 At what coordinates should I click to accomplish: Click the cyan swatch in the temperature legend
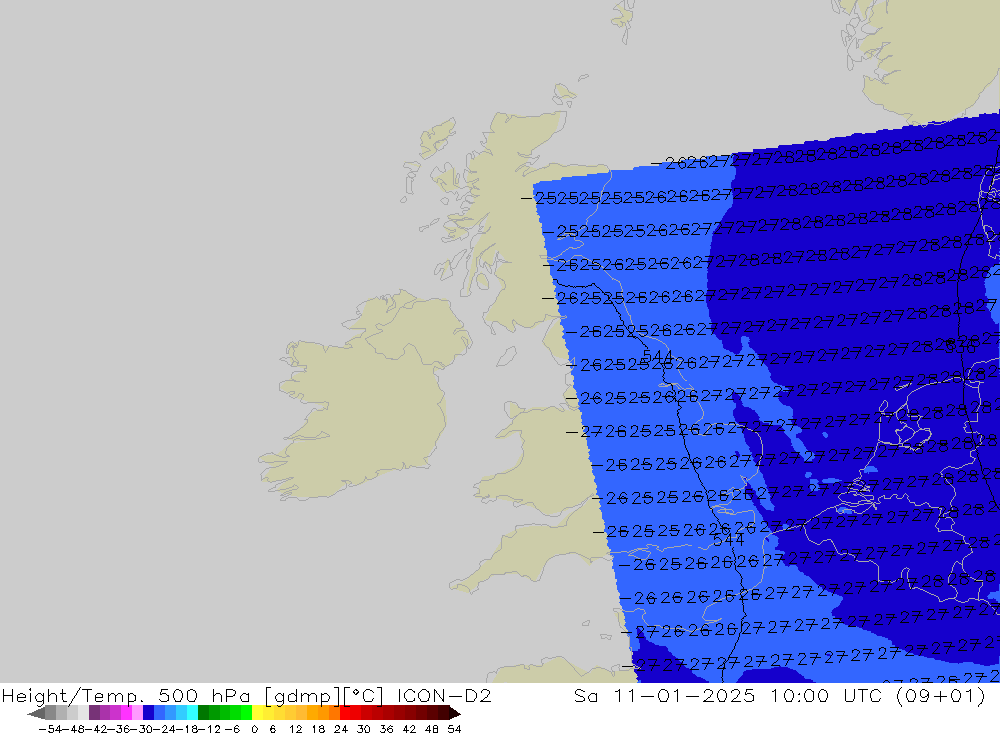coord(193,713)
